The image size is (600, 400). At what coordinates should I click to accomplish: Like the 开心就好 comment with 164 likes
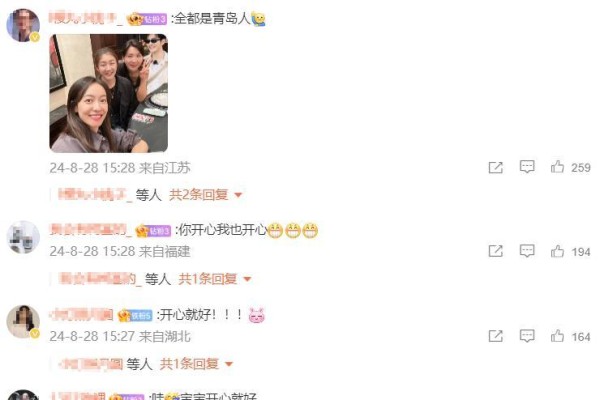click(x=557, y=336)
